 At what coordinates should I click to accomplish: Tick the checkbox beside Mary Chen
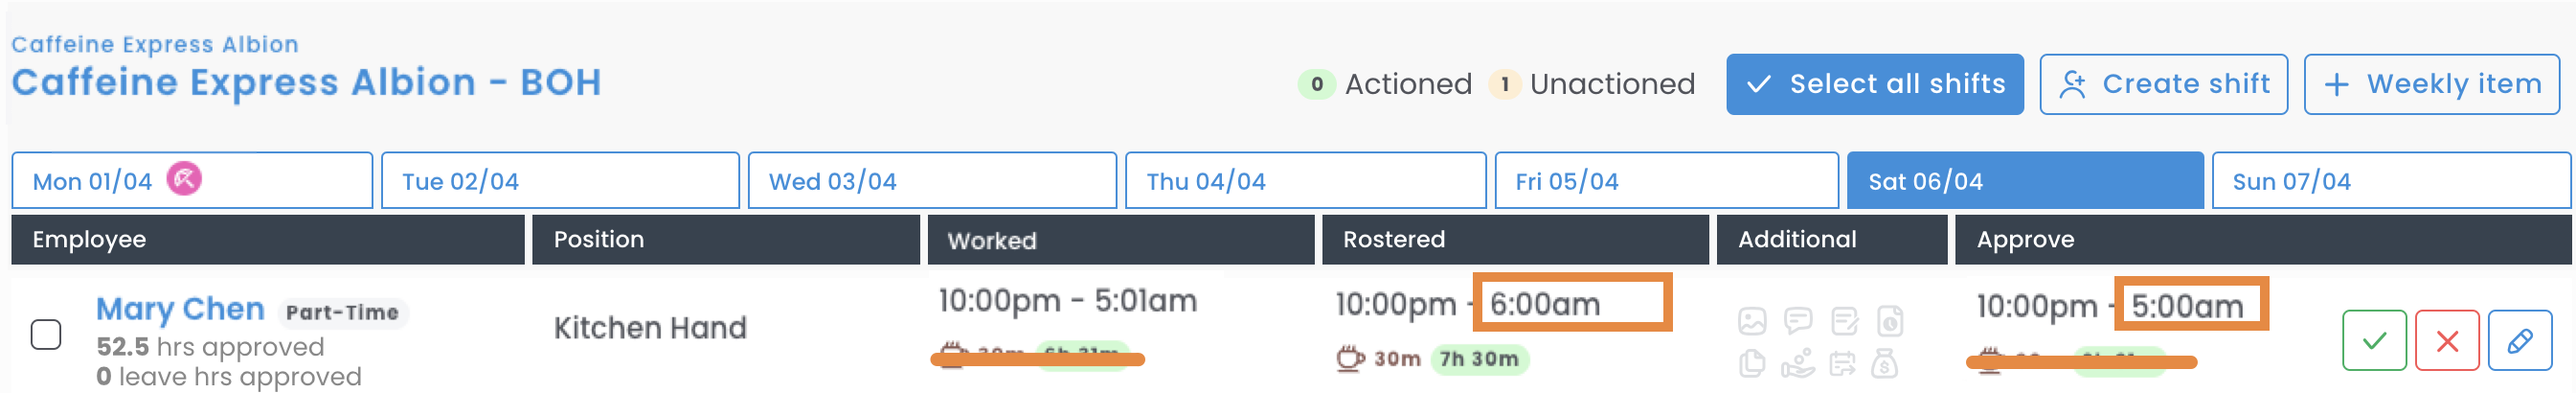(46, 334)
